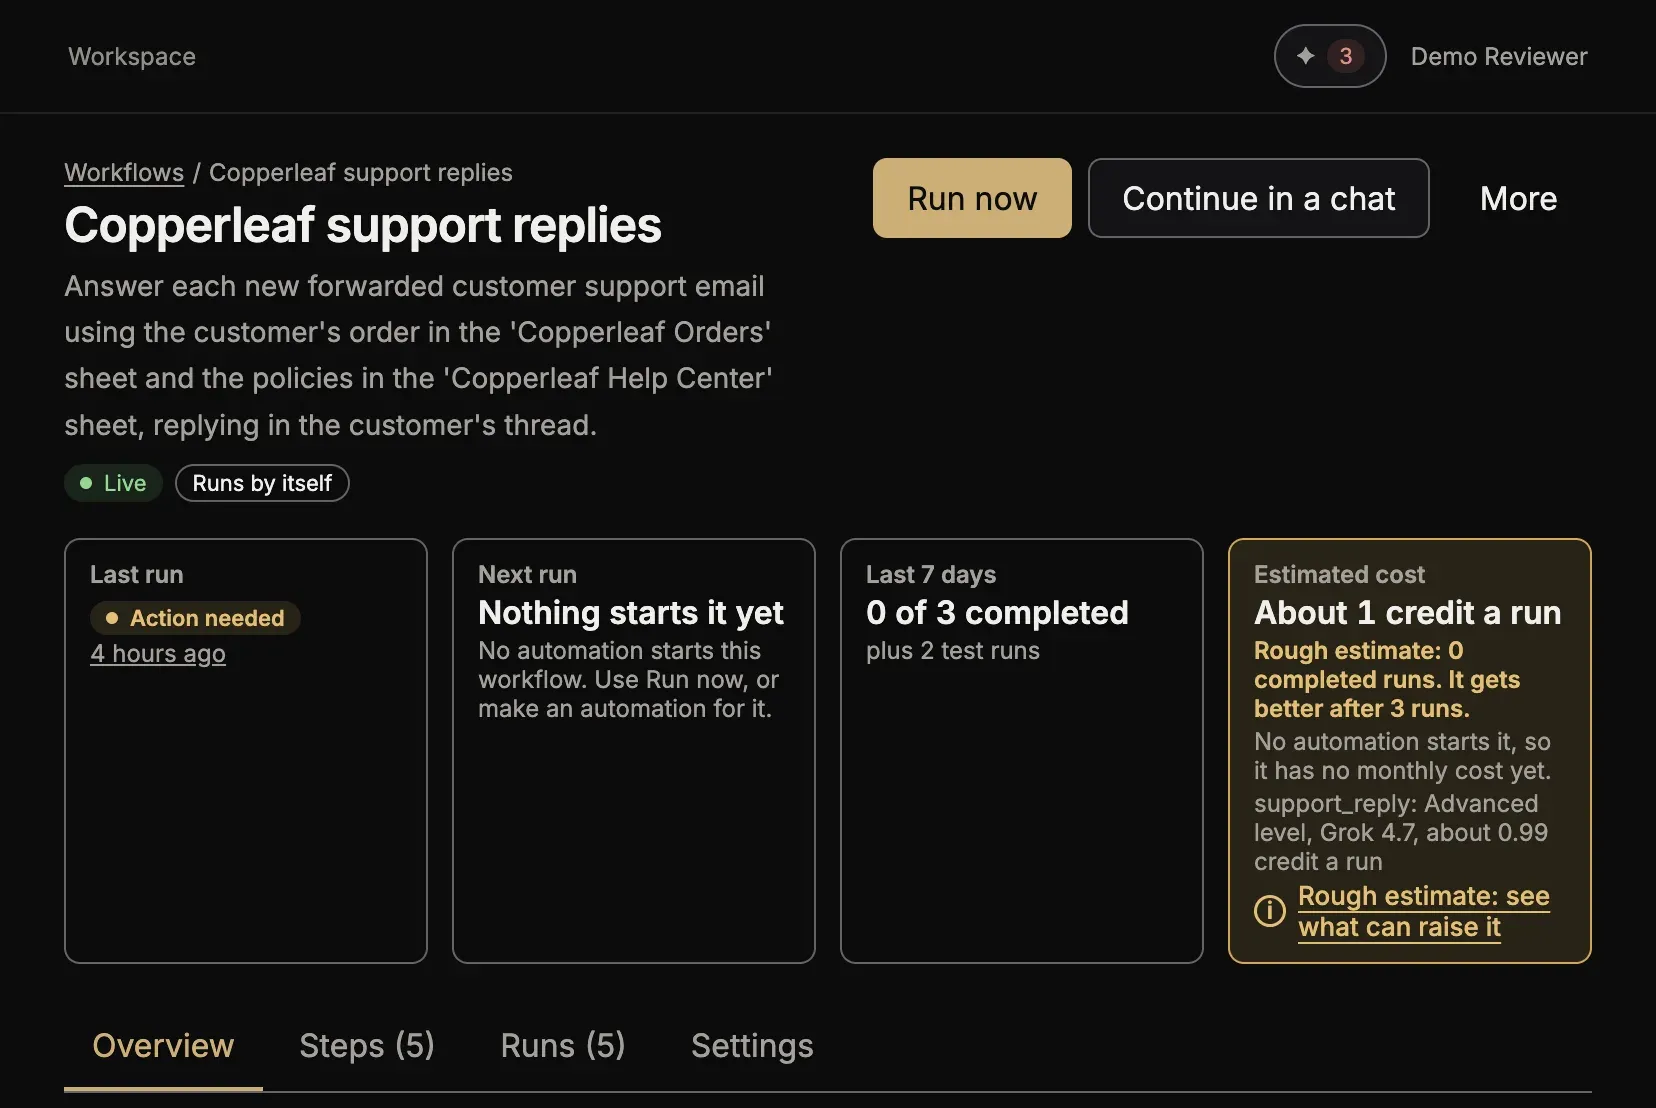Click the sparkle credits icon
The image size is (1656, 1108).
(x=1305, y=56)
